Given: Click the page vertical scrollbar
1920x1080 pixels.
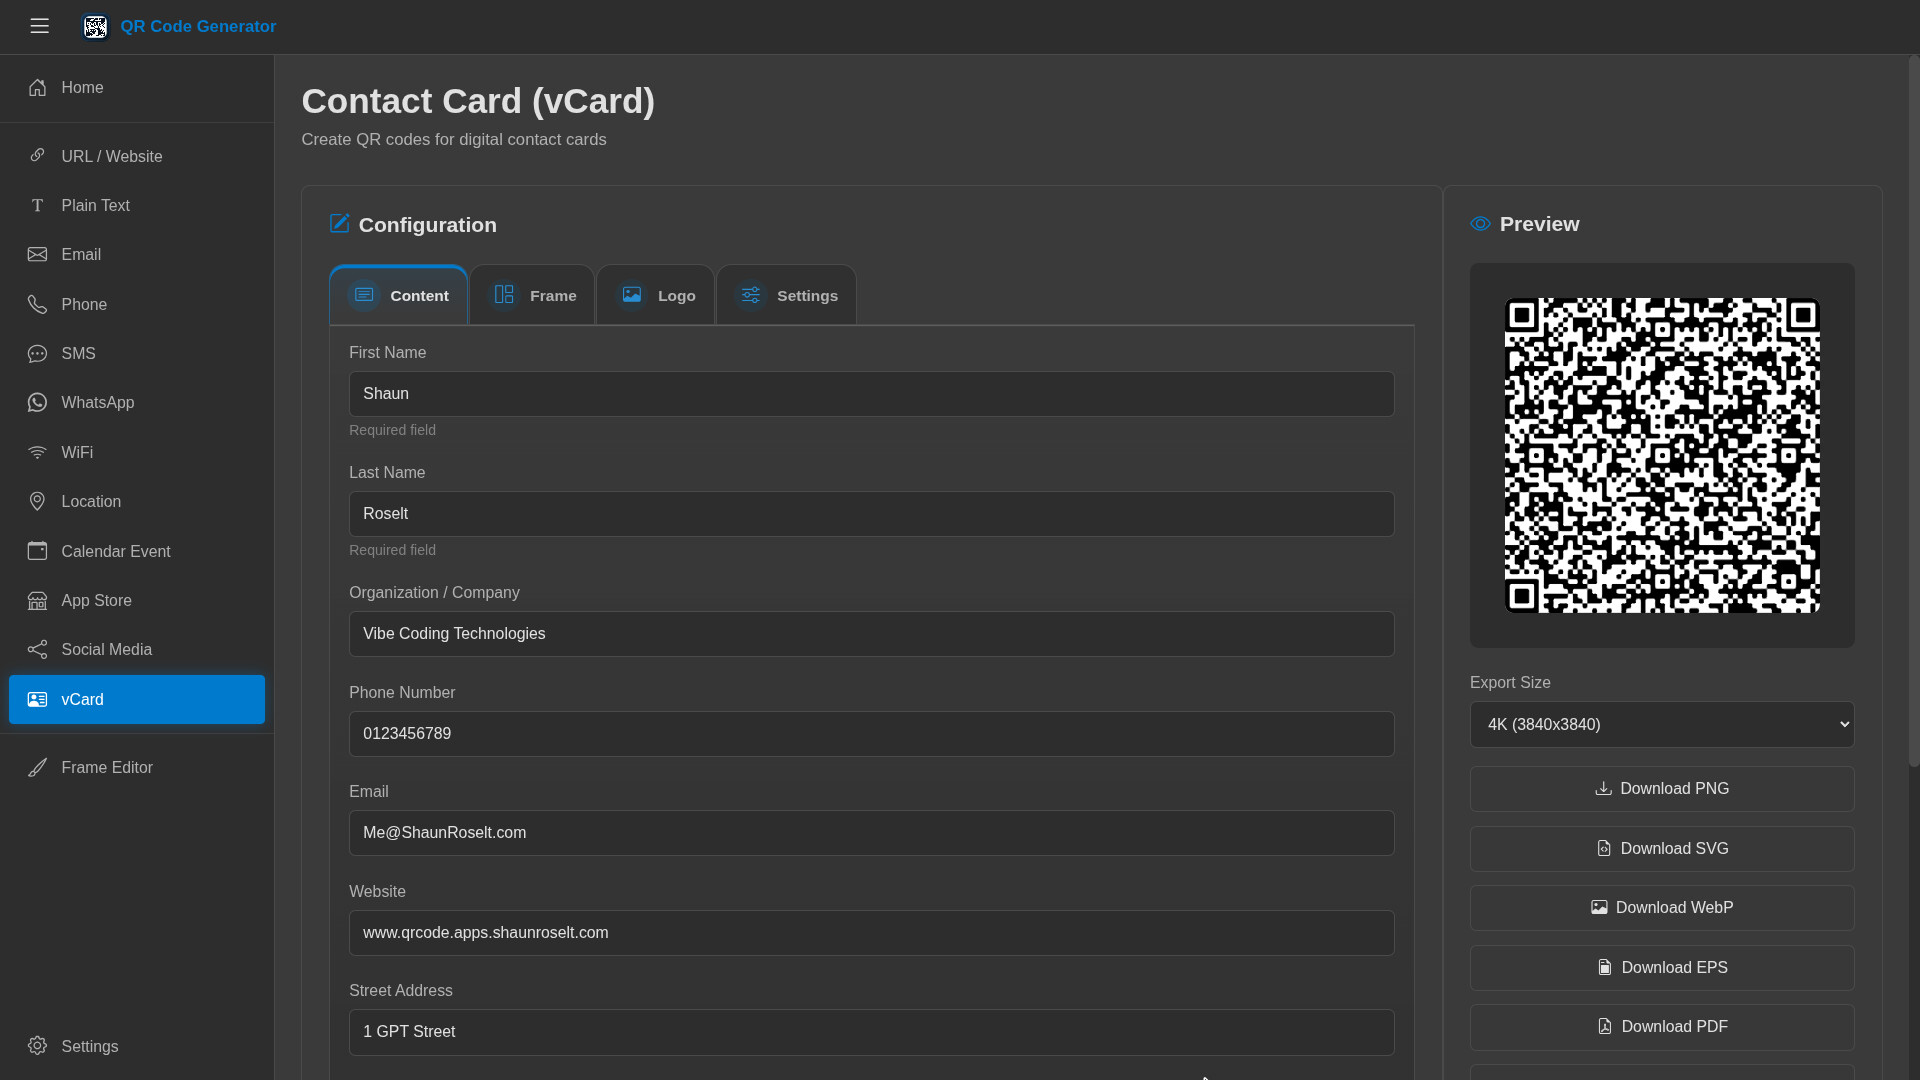Looking at the screenshot, I should [1914, 410].
